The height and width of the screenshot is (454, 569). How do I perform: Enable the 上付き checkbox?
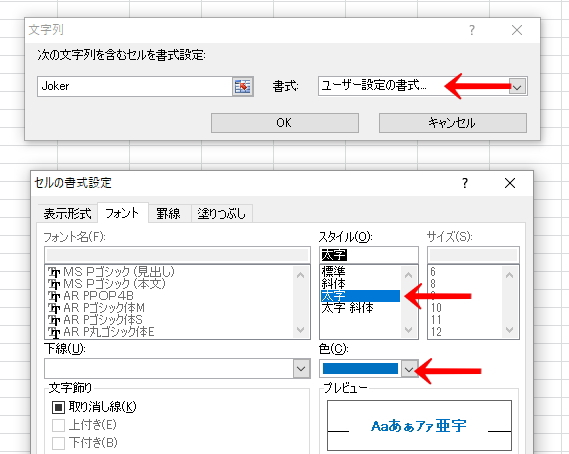[x=58, y=425]
